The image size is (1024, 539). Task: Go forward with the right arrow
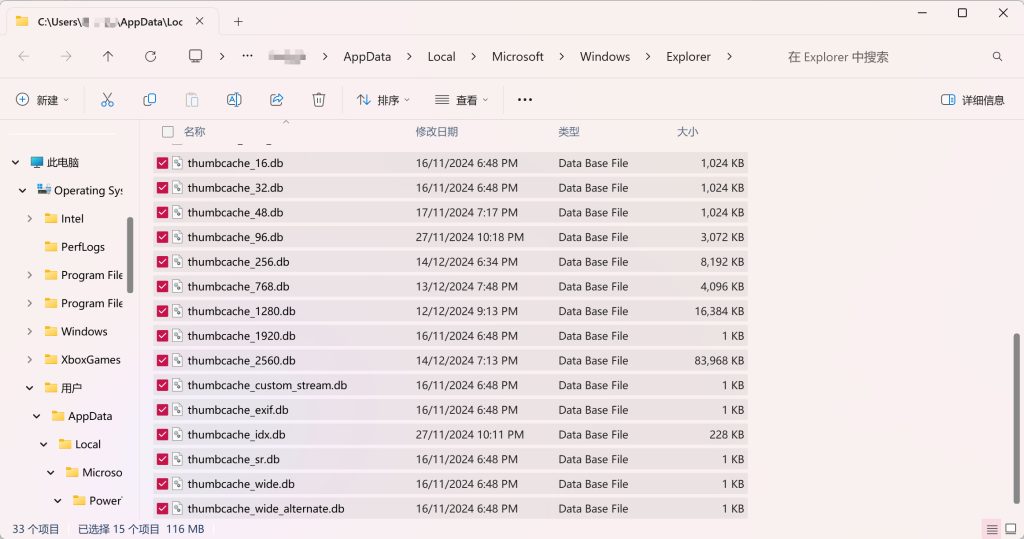[66, 57]
